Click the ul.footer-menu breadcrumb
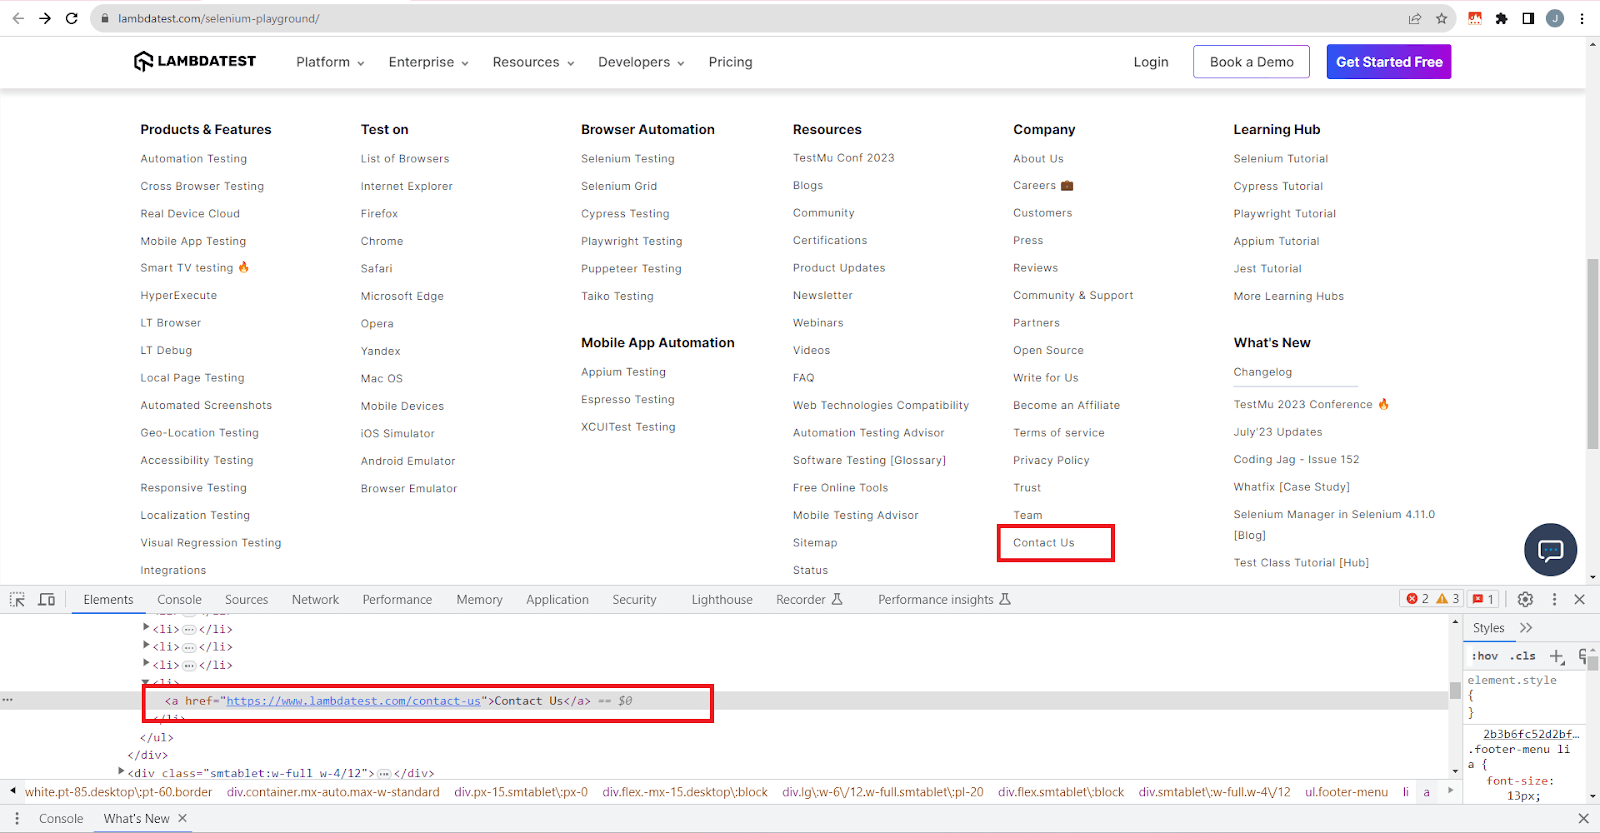Image resolution: width=1600 pixels, height=833 pixels. [1346, 792]
